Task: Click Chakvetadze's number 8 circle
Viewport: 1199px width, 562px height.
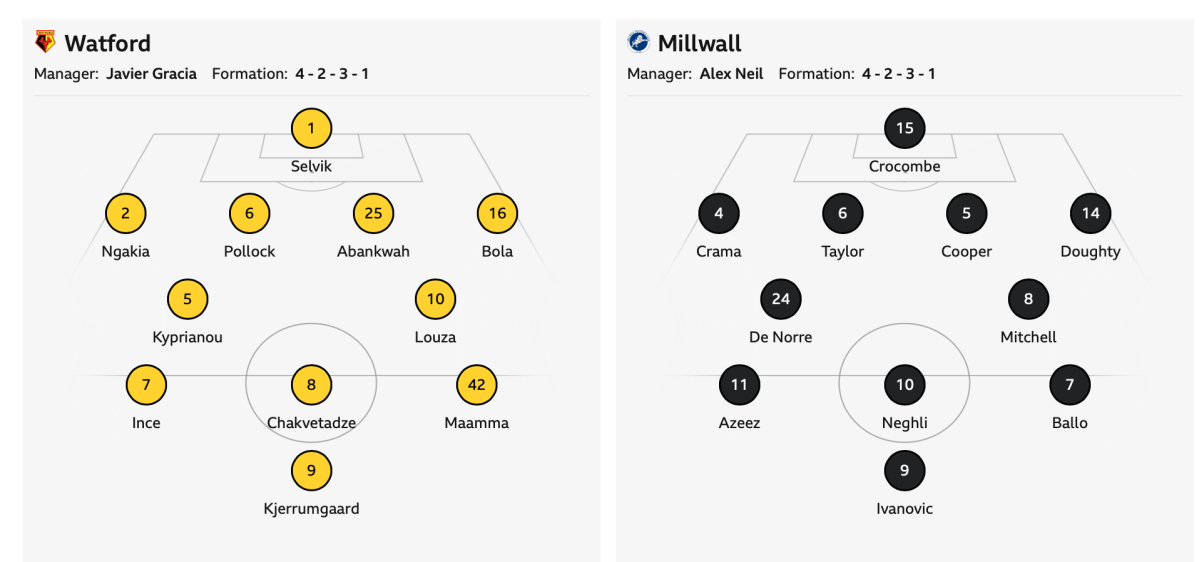Action: [311, 384]
